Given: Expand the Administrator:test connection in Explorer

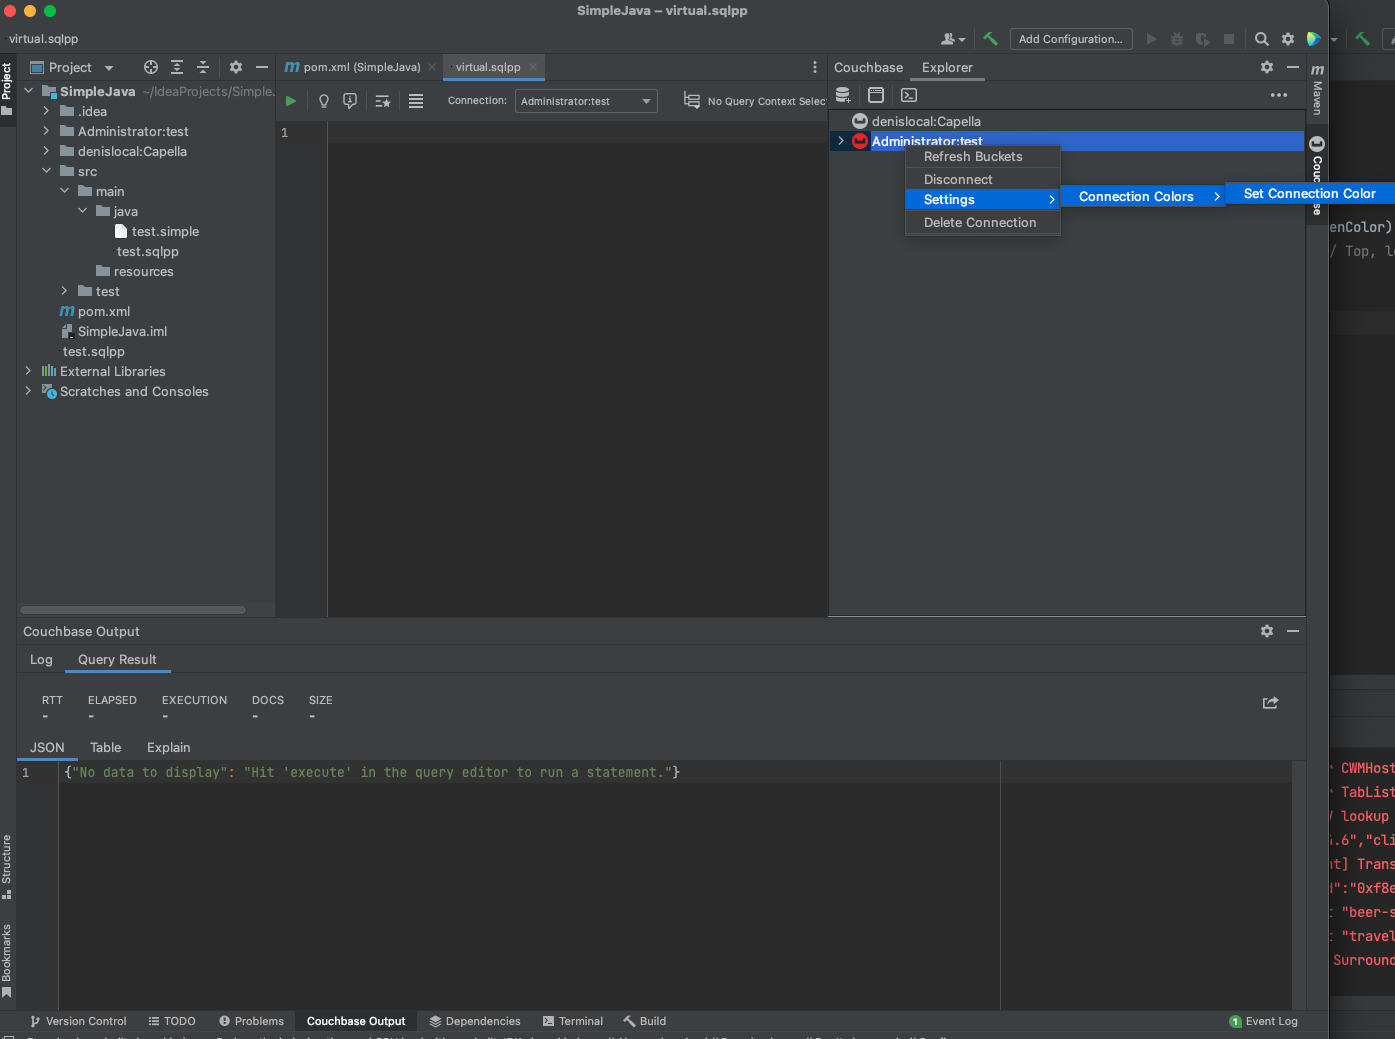Looking at the screenshot, I should click(841, 141).
